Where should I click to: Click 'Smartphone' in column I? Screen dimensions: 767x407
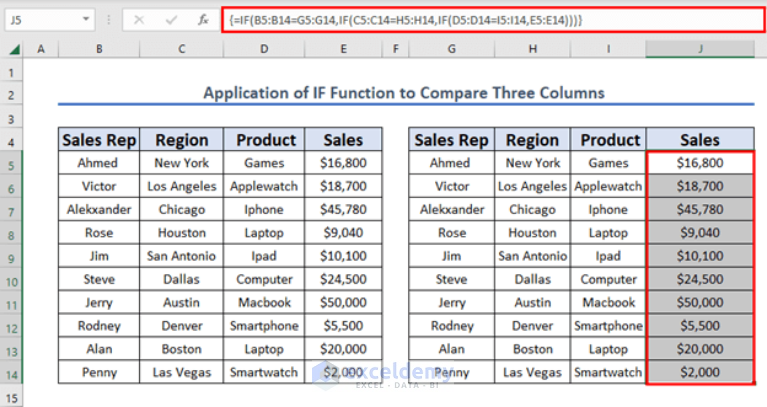pos(608,326)
